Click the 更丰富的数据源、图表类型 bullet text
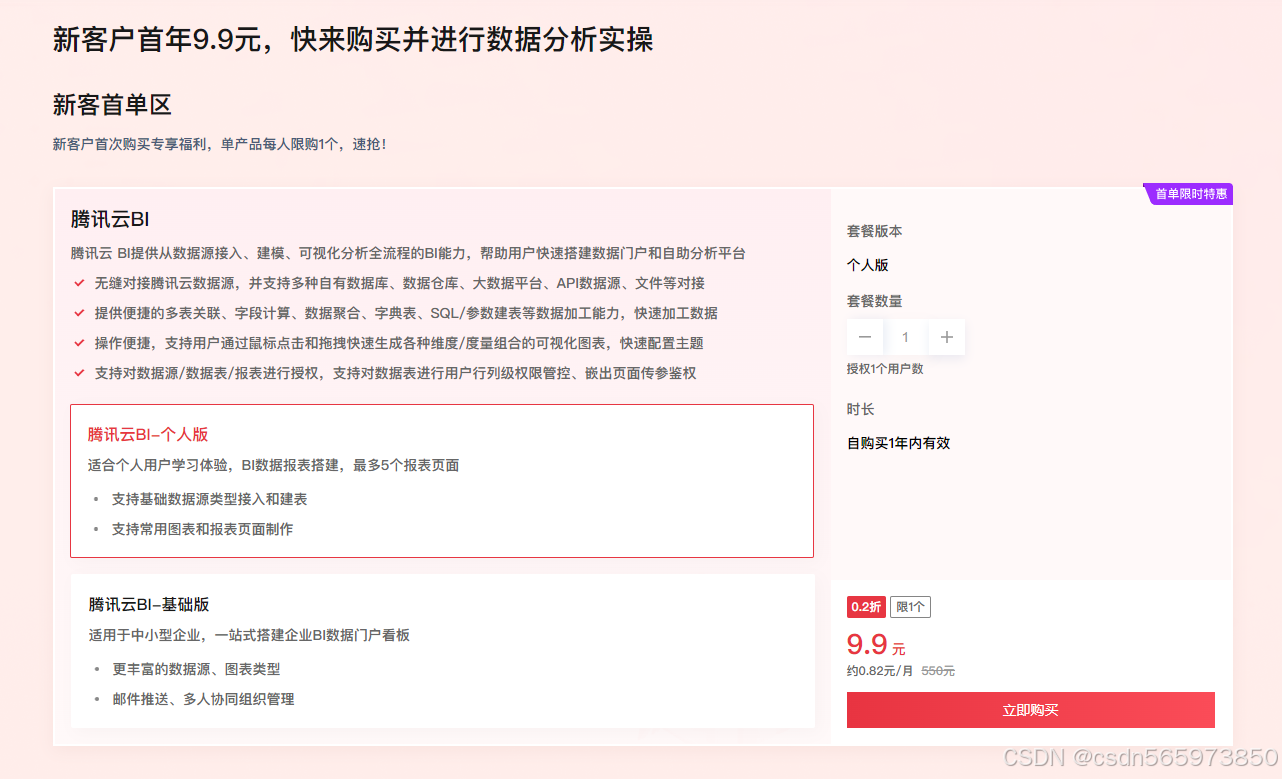Image resolution: width=1282 pixels, height=779 pixels. point(196,669)
